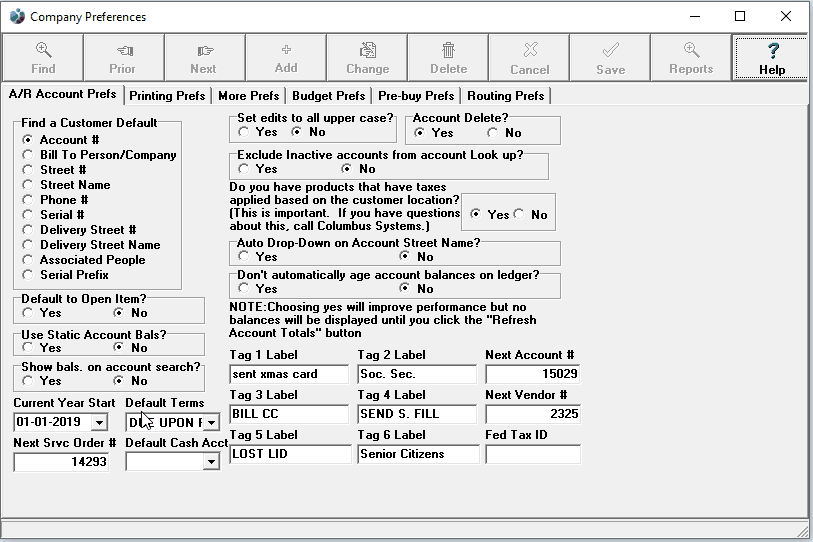Click the Add toolbar button

pyautogui.click(x=286, y=58)
